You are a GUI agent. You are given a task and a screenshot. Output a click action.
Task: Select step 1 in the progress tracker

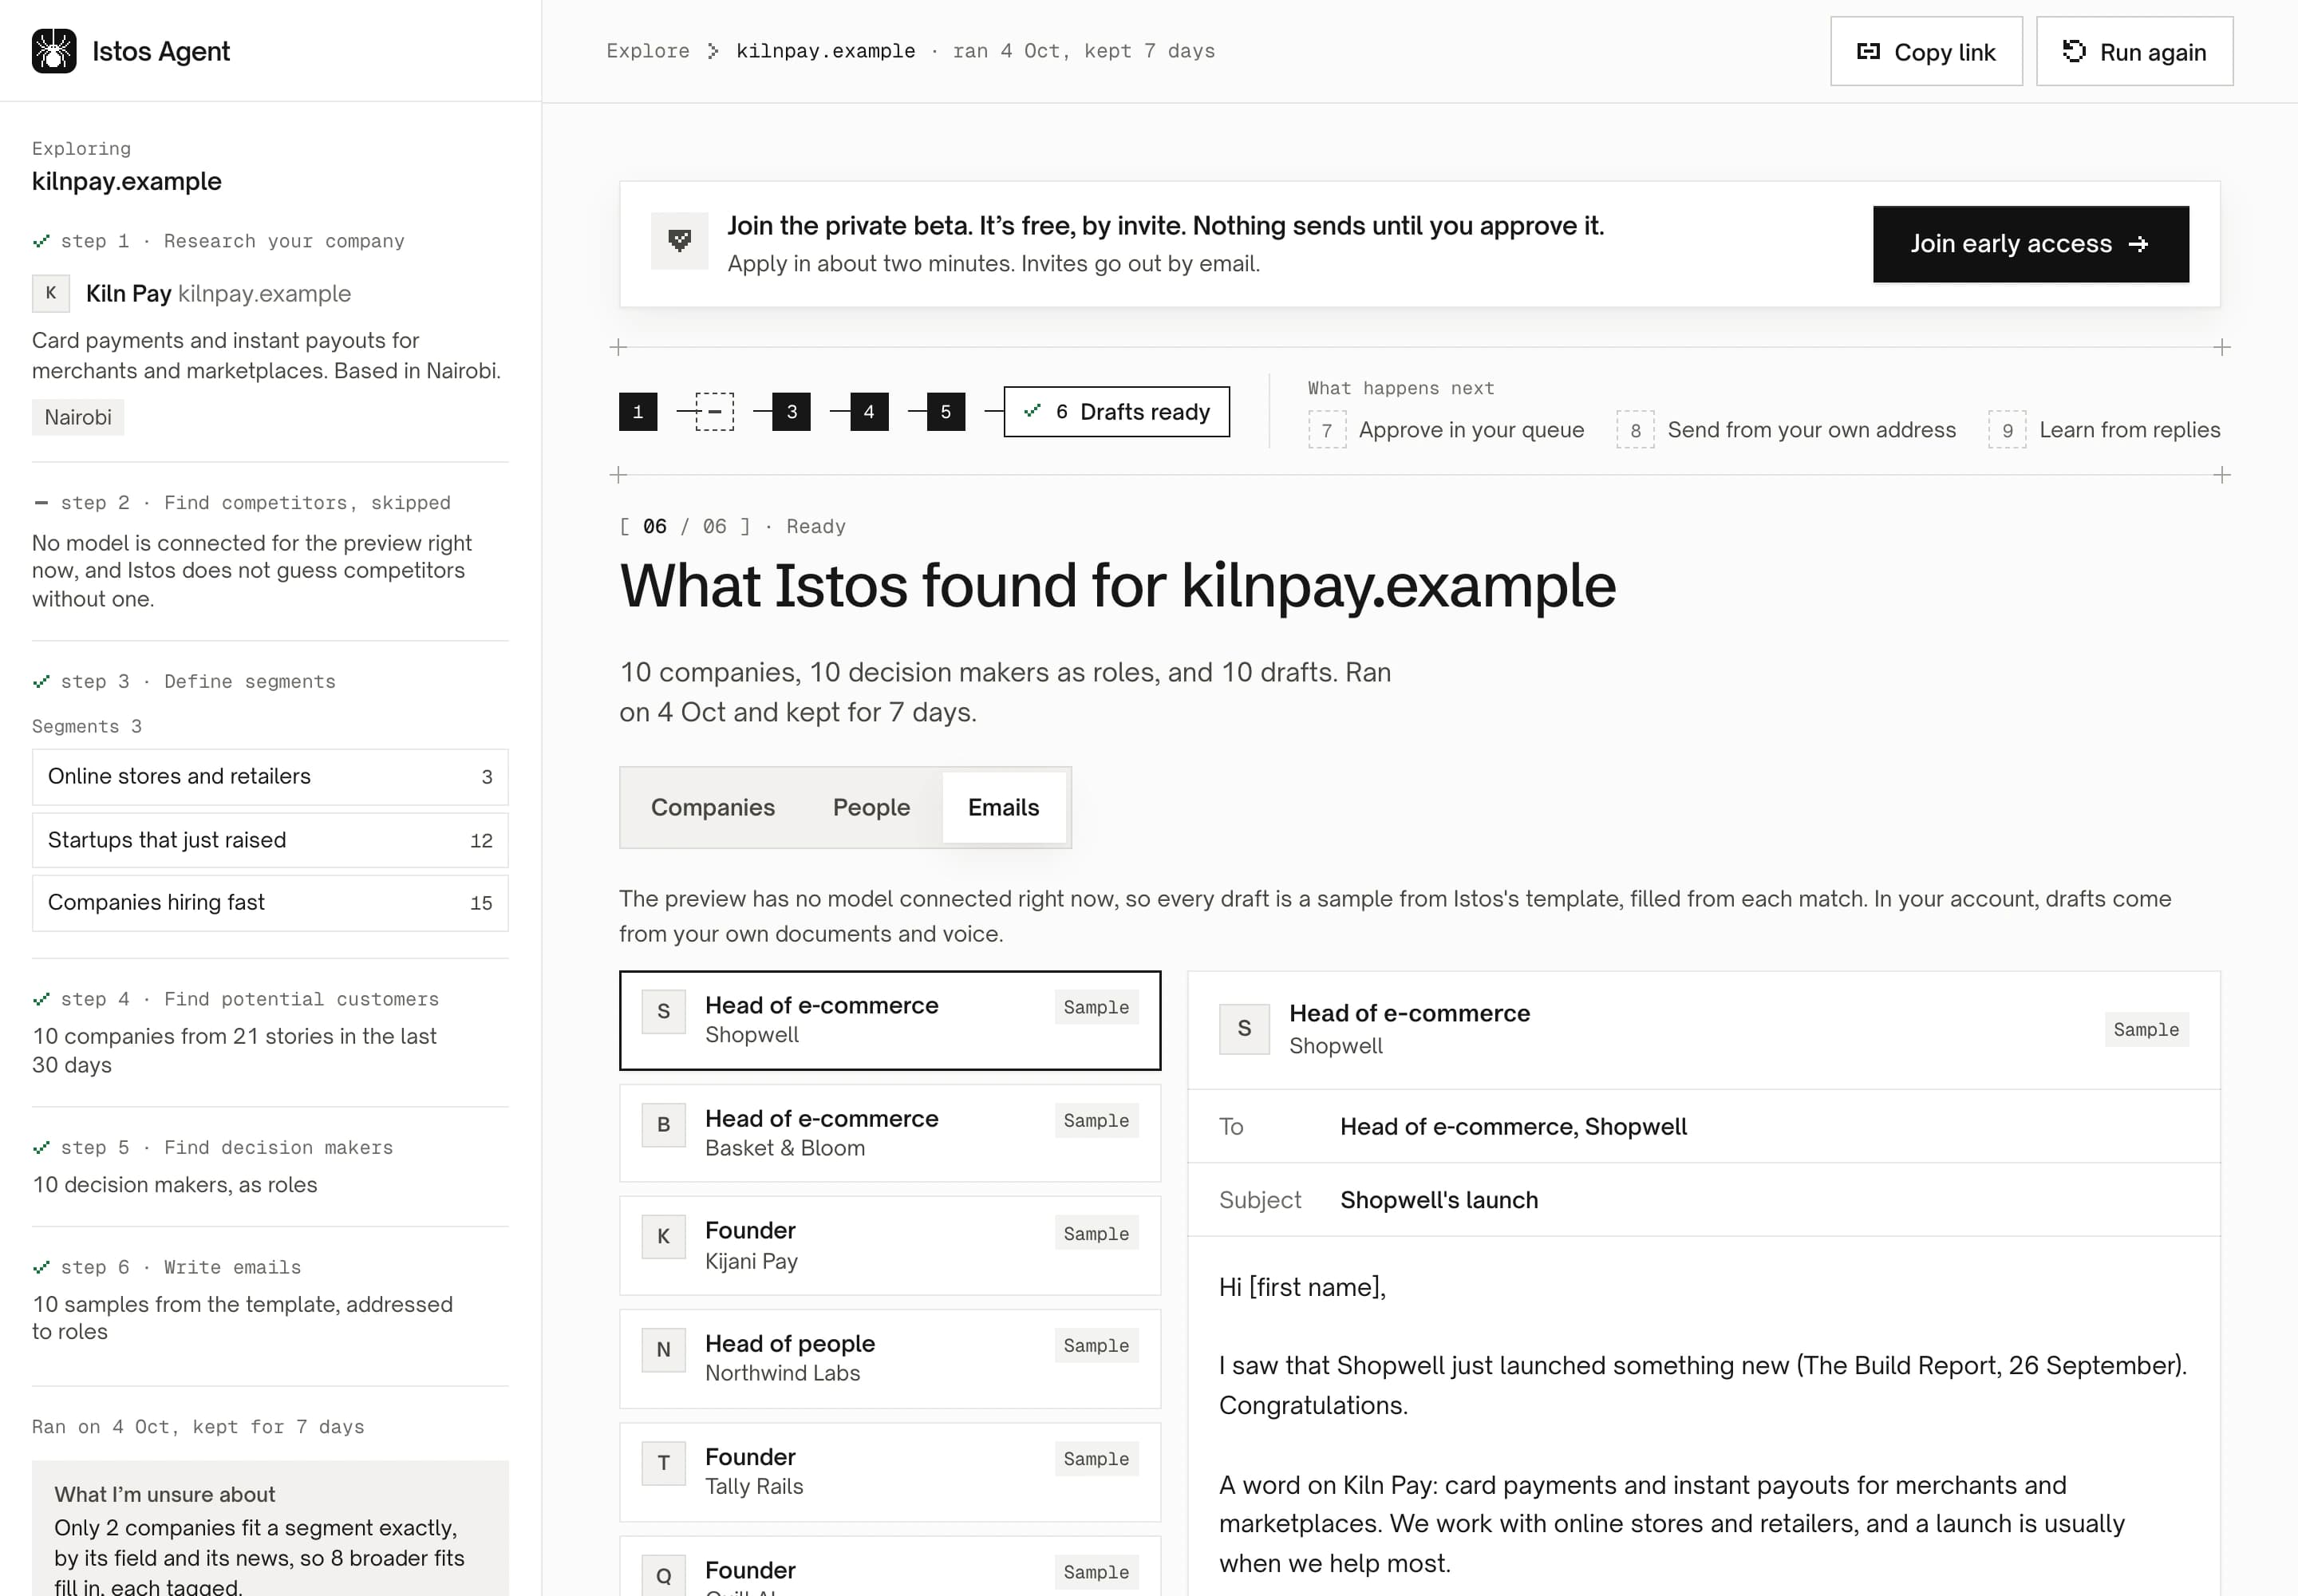pos(638,412)
